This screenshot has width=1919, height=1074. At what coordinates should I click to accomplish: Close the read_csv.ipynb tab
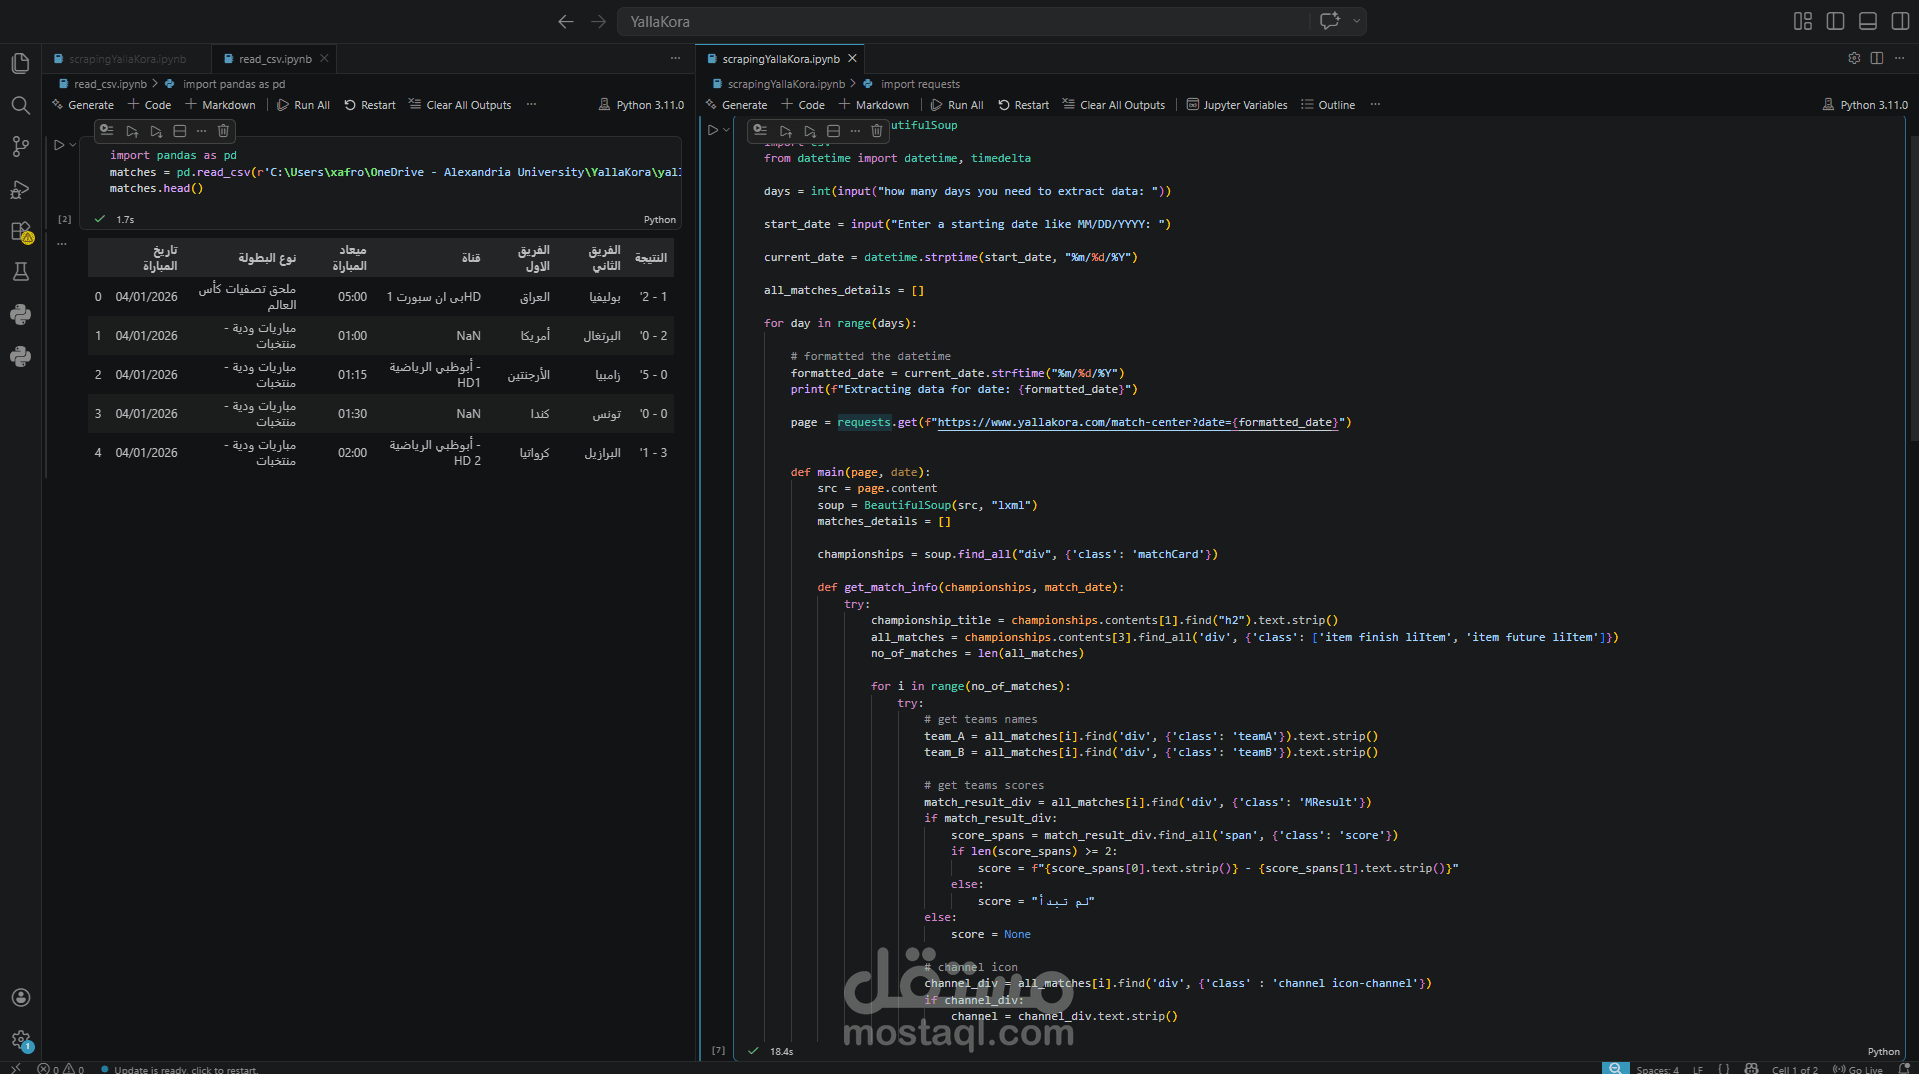click(324, 59)
